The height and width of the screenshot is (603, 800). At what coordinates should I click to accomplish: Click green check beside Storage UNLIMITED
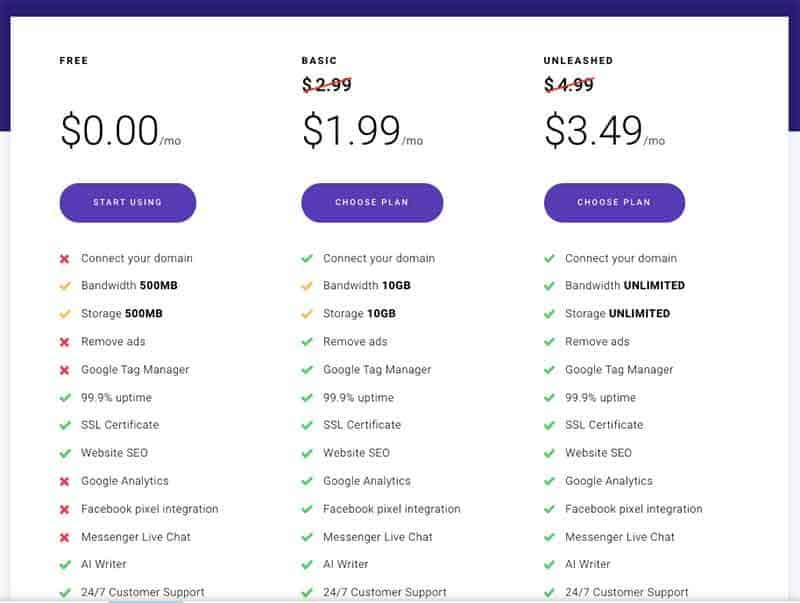coord(549,314)
